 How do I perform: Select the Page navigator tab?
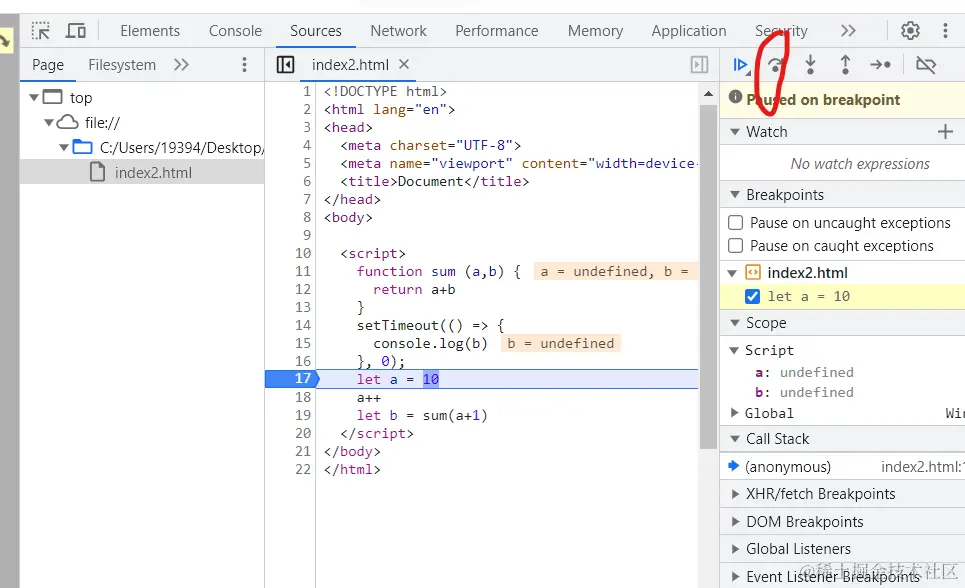click(x=48, y=65)
